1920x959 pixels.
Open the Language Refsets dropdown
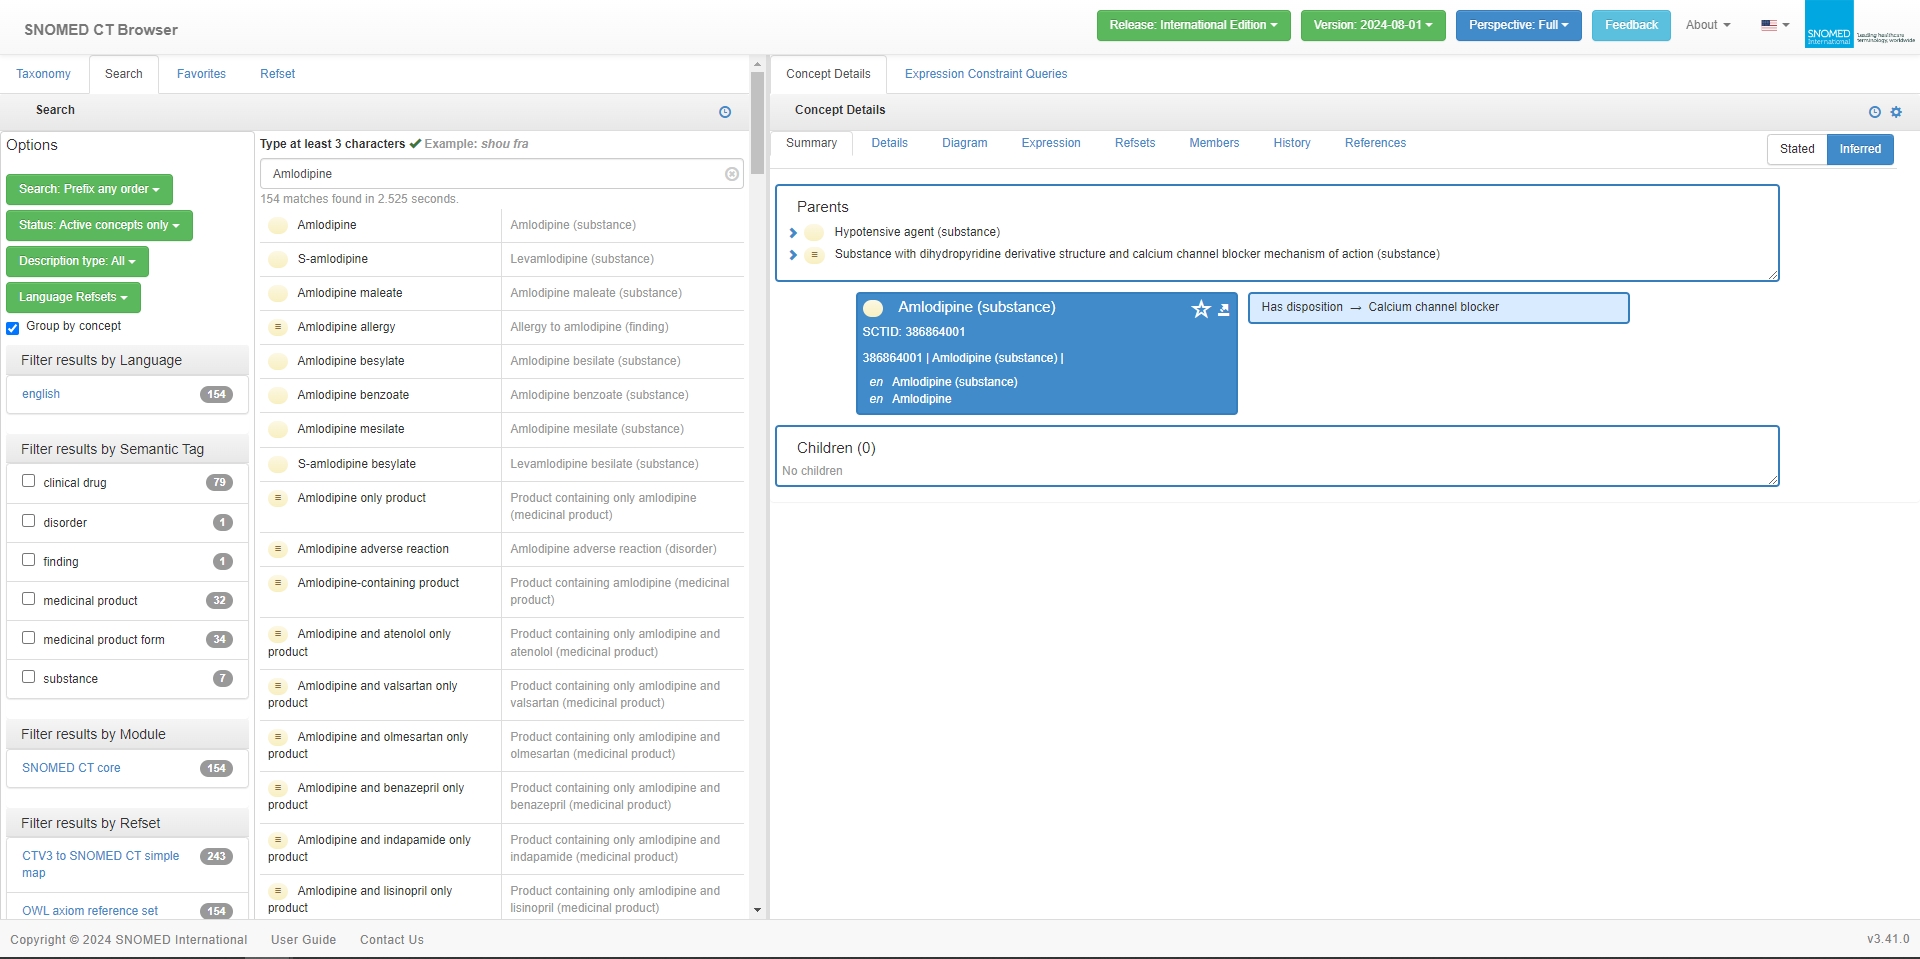[73, 297]
